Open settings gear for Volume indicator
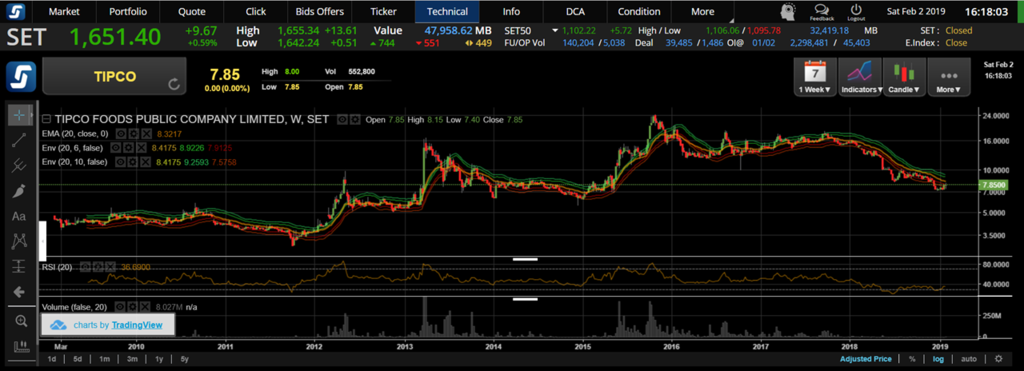1024x371 pixels. [x=134, y=306]
